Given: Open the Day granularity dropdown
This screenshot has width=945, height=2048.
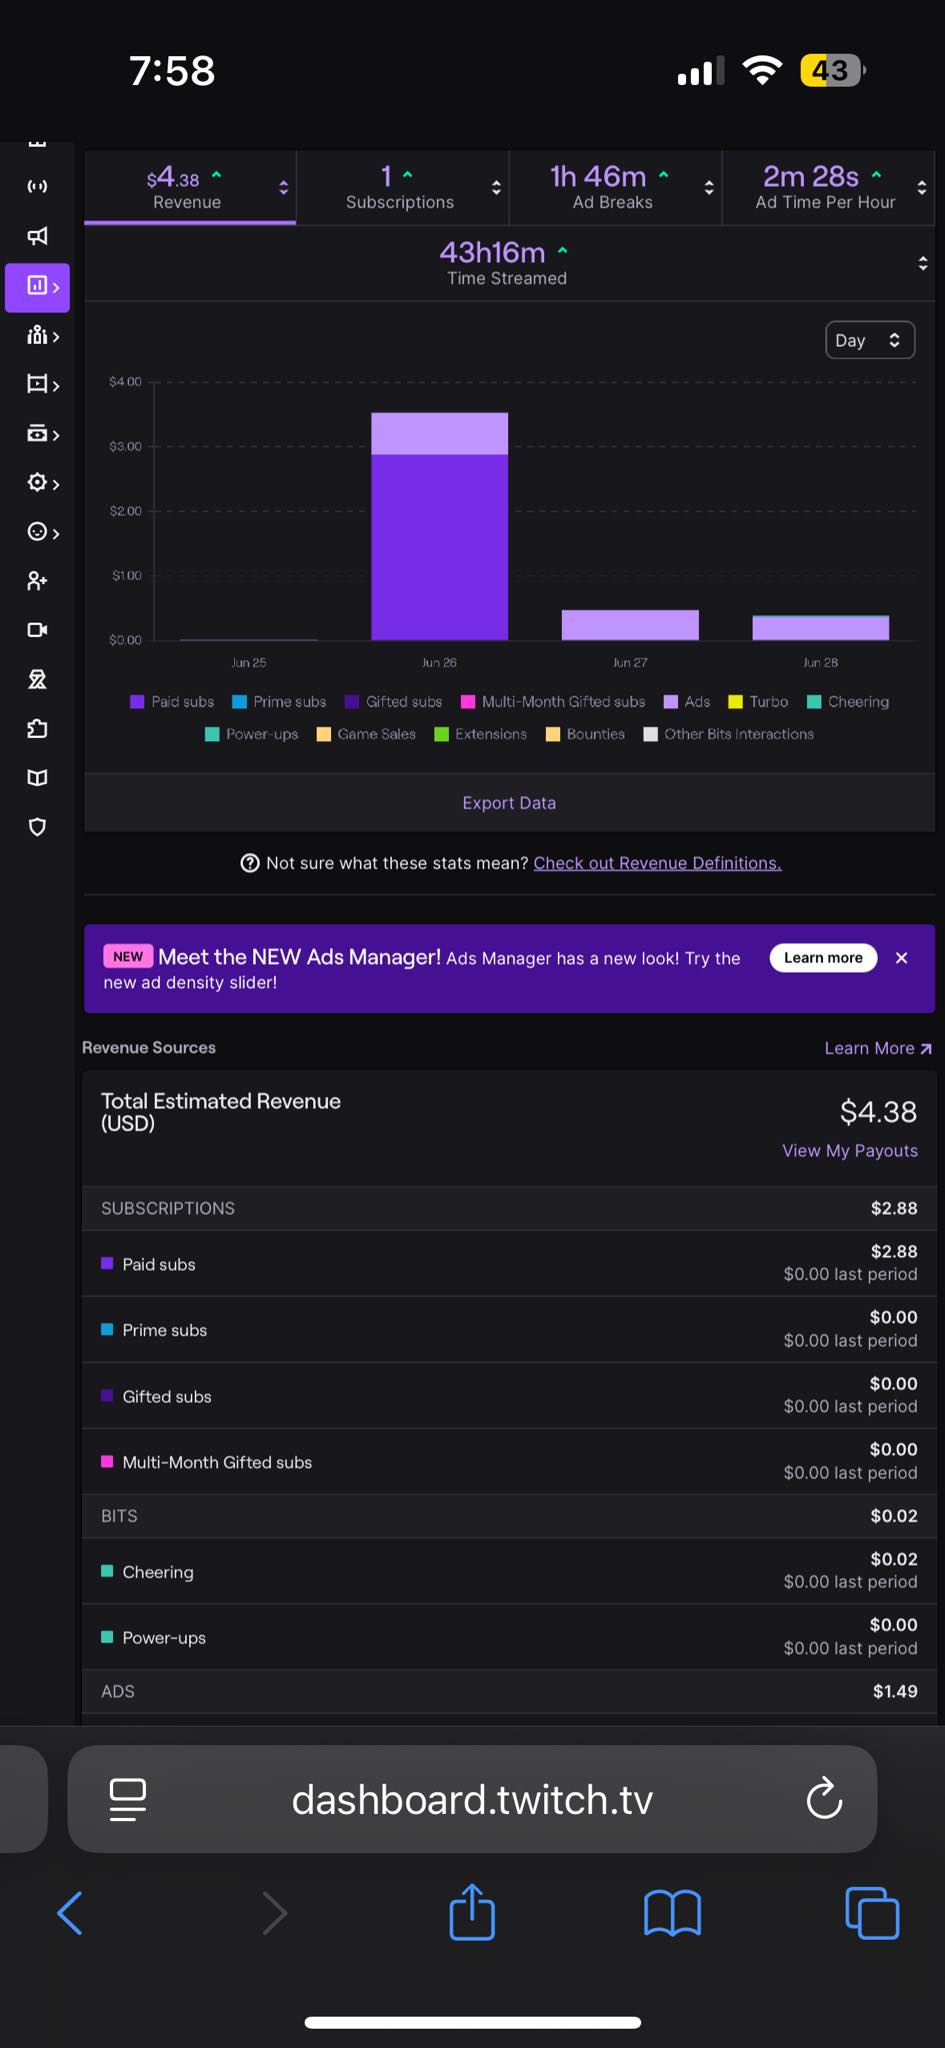Looking at the screenshot, I should click(x=869, y=340).
